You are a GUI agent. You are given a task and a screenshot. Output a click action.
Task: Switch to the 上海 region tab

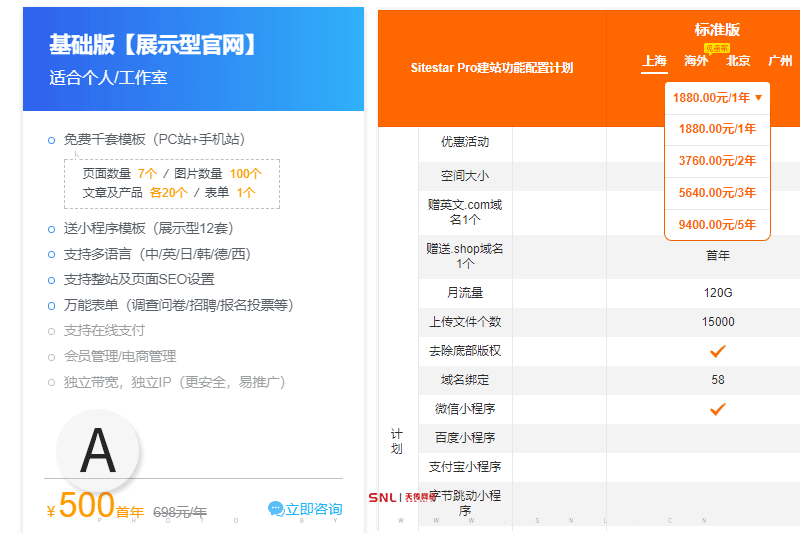654,62
